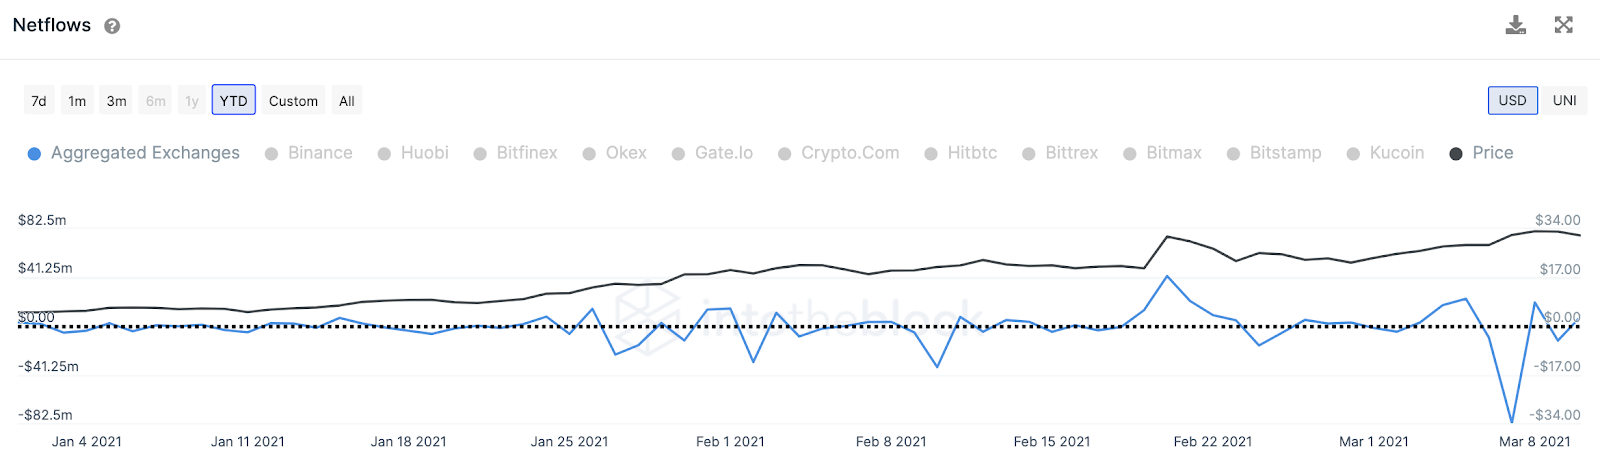Open the Netflows help question icon
The height and width of the screenshot is (469, 1600).
pos(112,26)
